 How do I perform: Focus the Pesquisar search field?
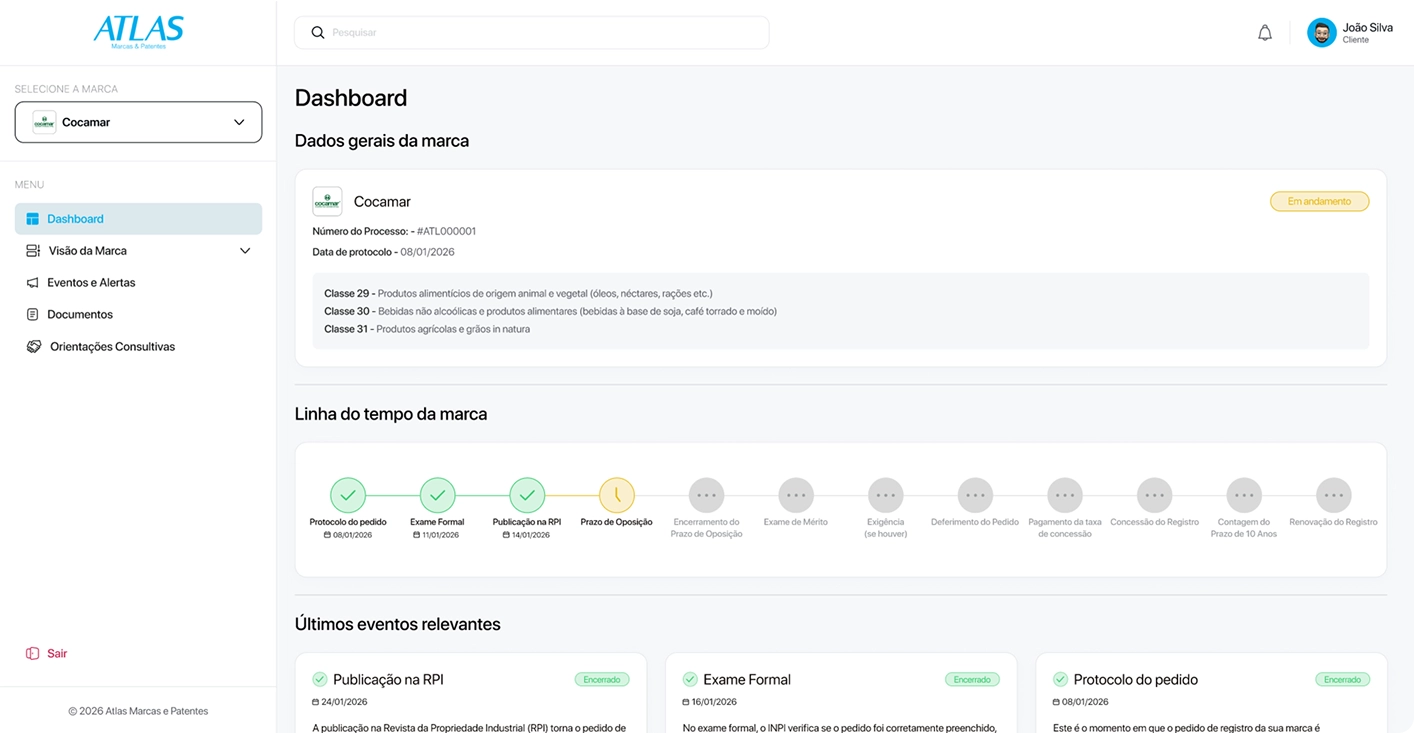coord(531,33)
